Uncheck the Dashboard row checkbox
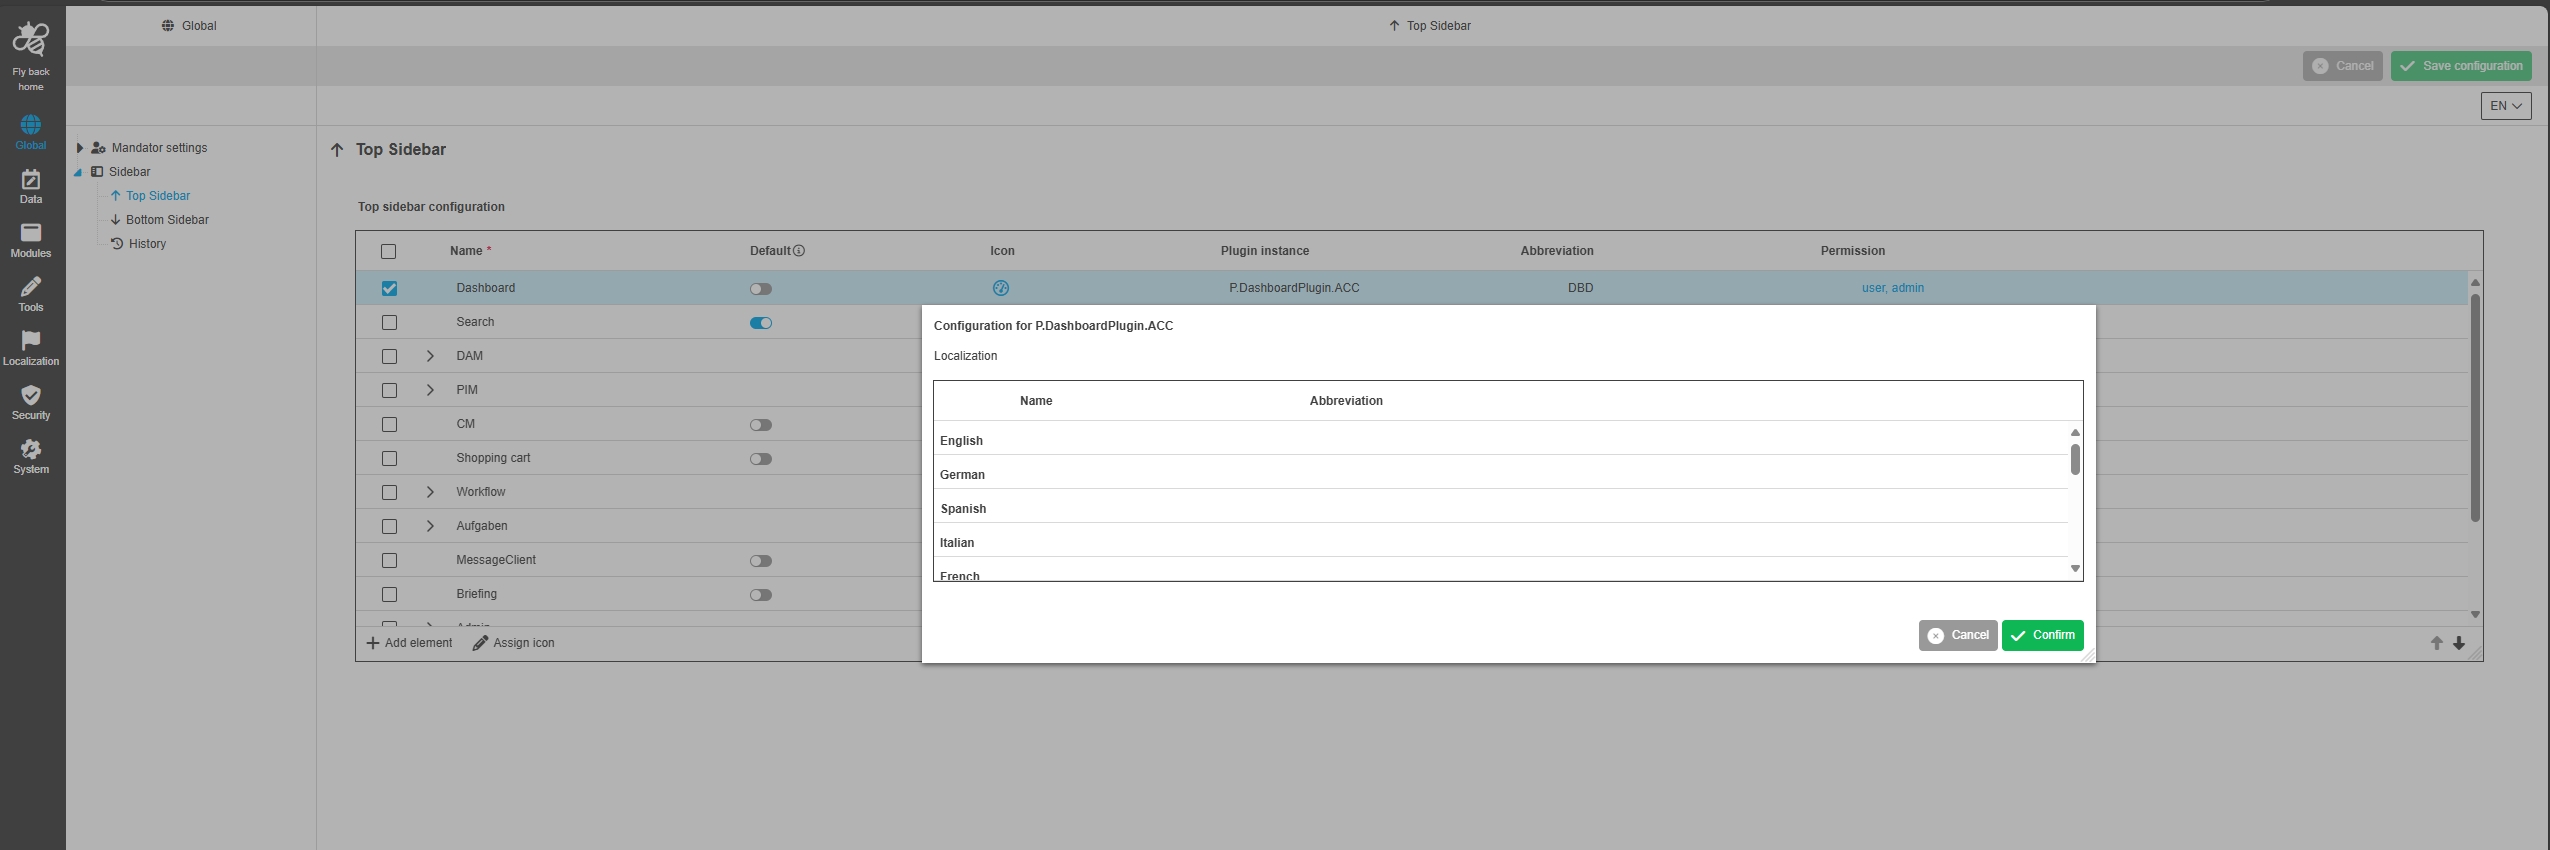The height and width of the screenshot is (850, 2550). point(389,289)
